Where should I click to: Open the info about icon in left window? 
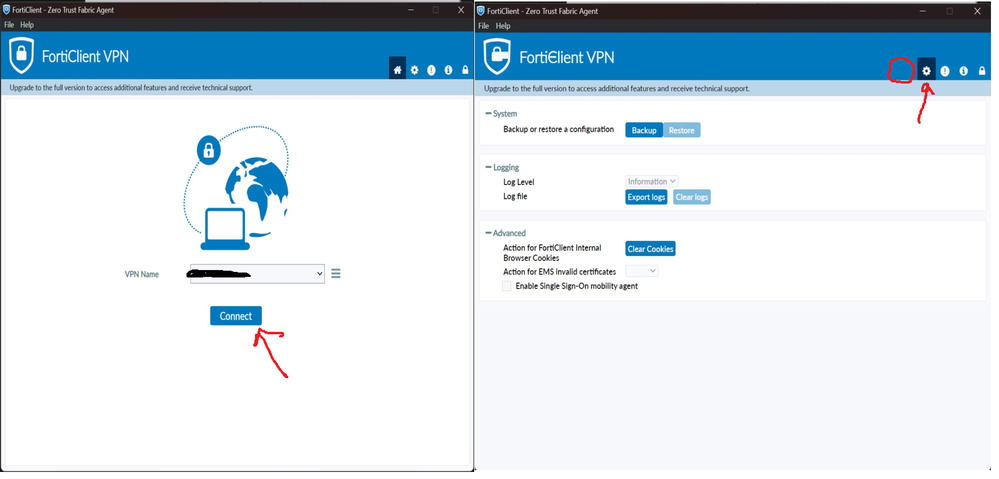[x=449, y=70]
